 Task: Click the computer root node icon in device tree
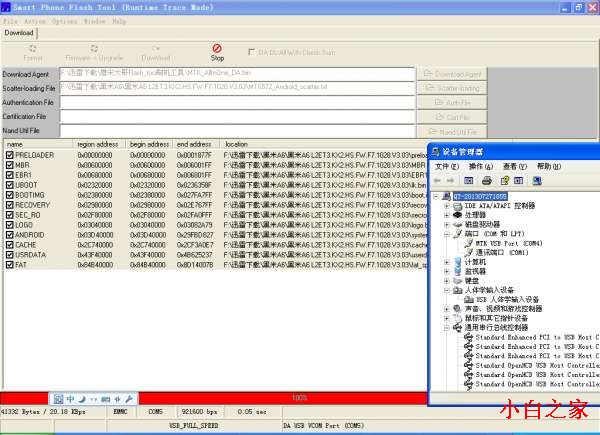[x=446, y=196]
